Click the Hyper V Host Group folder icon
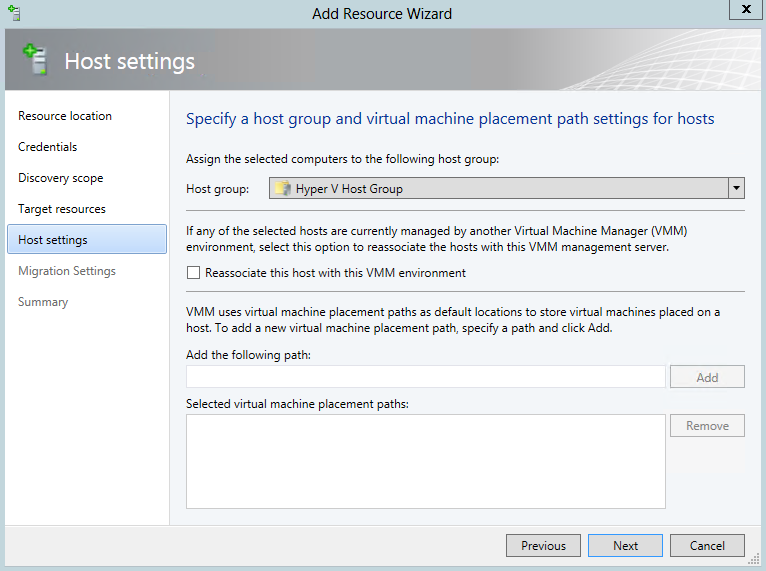Viewport: 766px width, 571px height. pyautogui.click(x=283, y=189)
